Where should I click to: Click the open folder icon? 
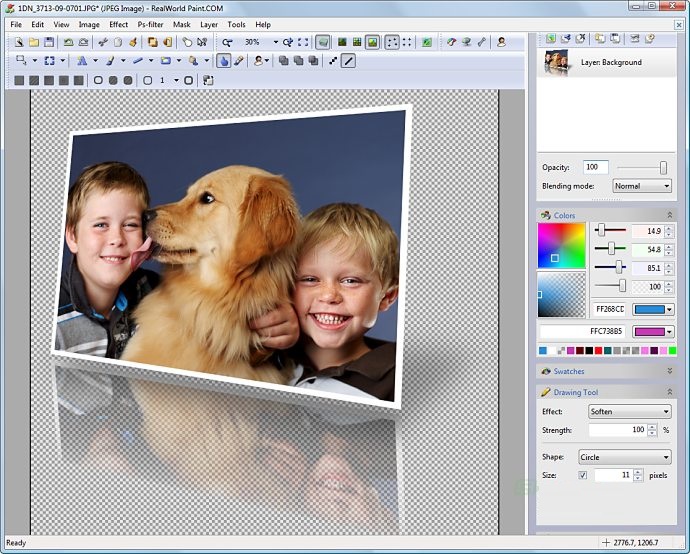pyautogui.click(x=34, y=43)
